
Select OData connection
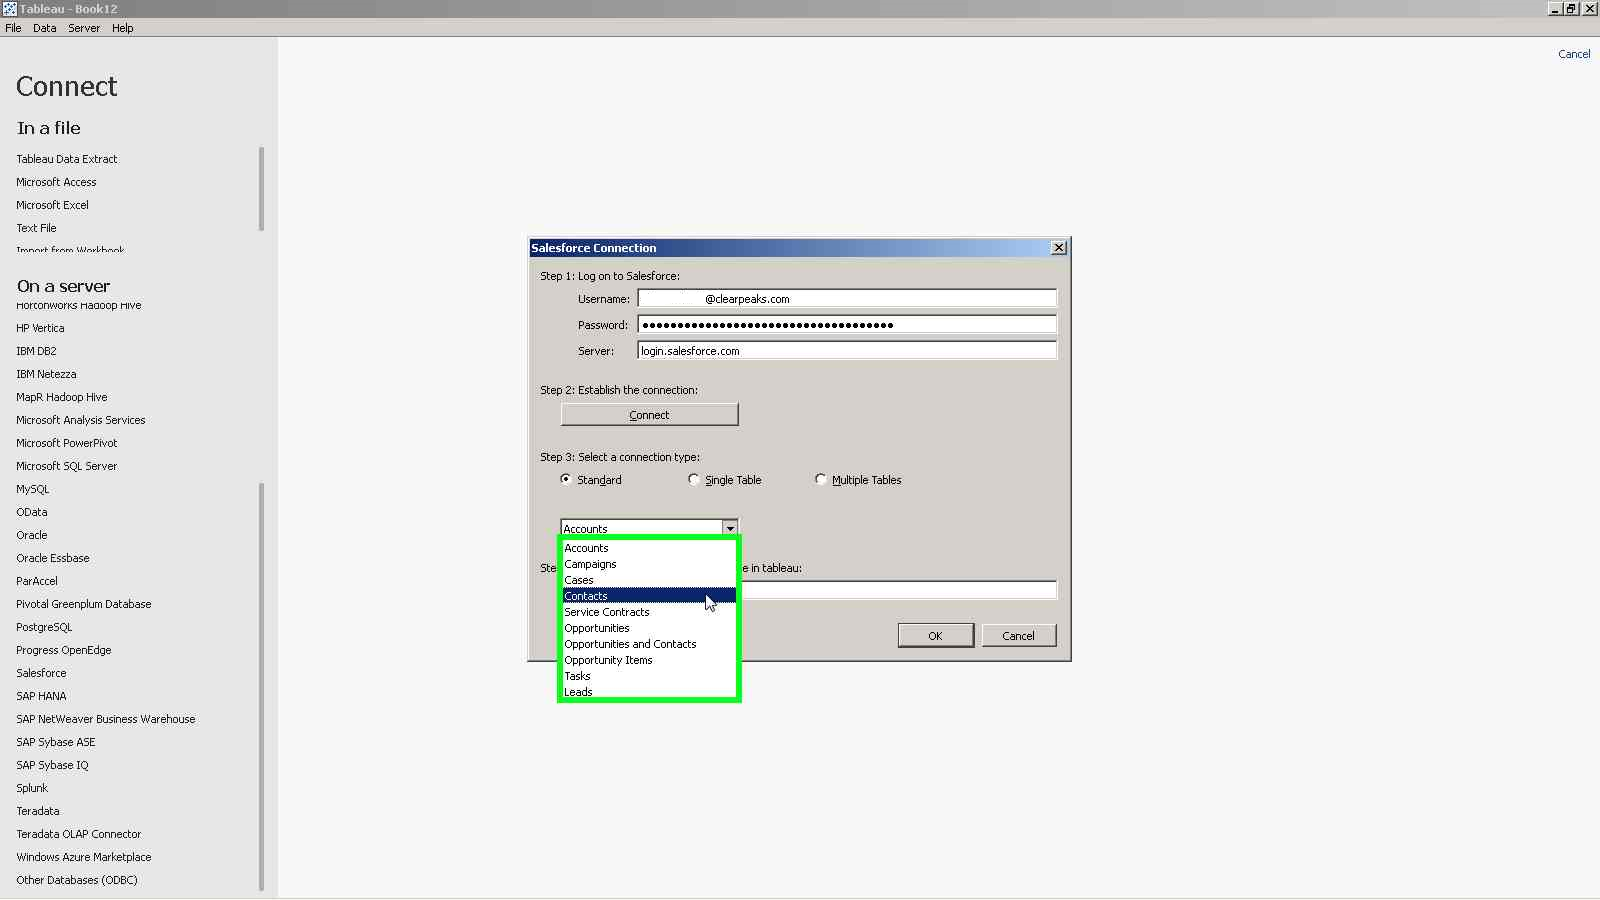[x=31, y=512]
